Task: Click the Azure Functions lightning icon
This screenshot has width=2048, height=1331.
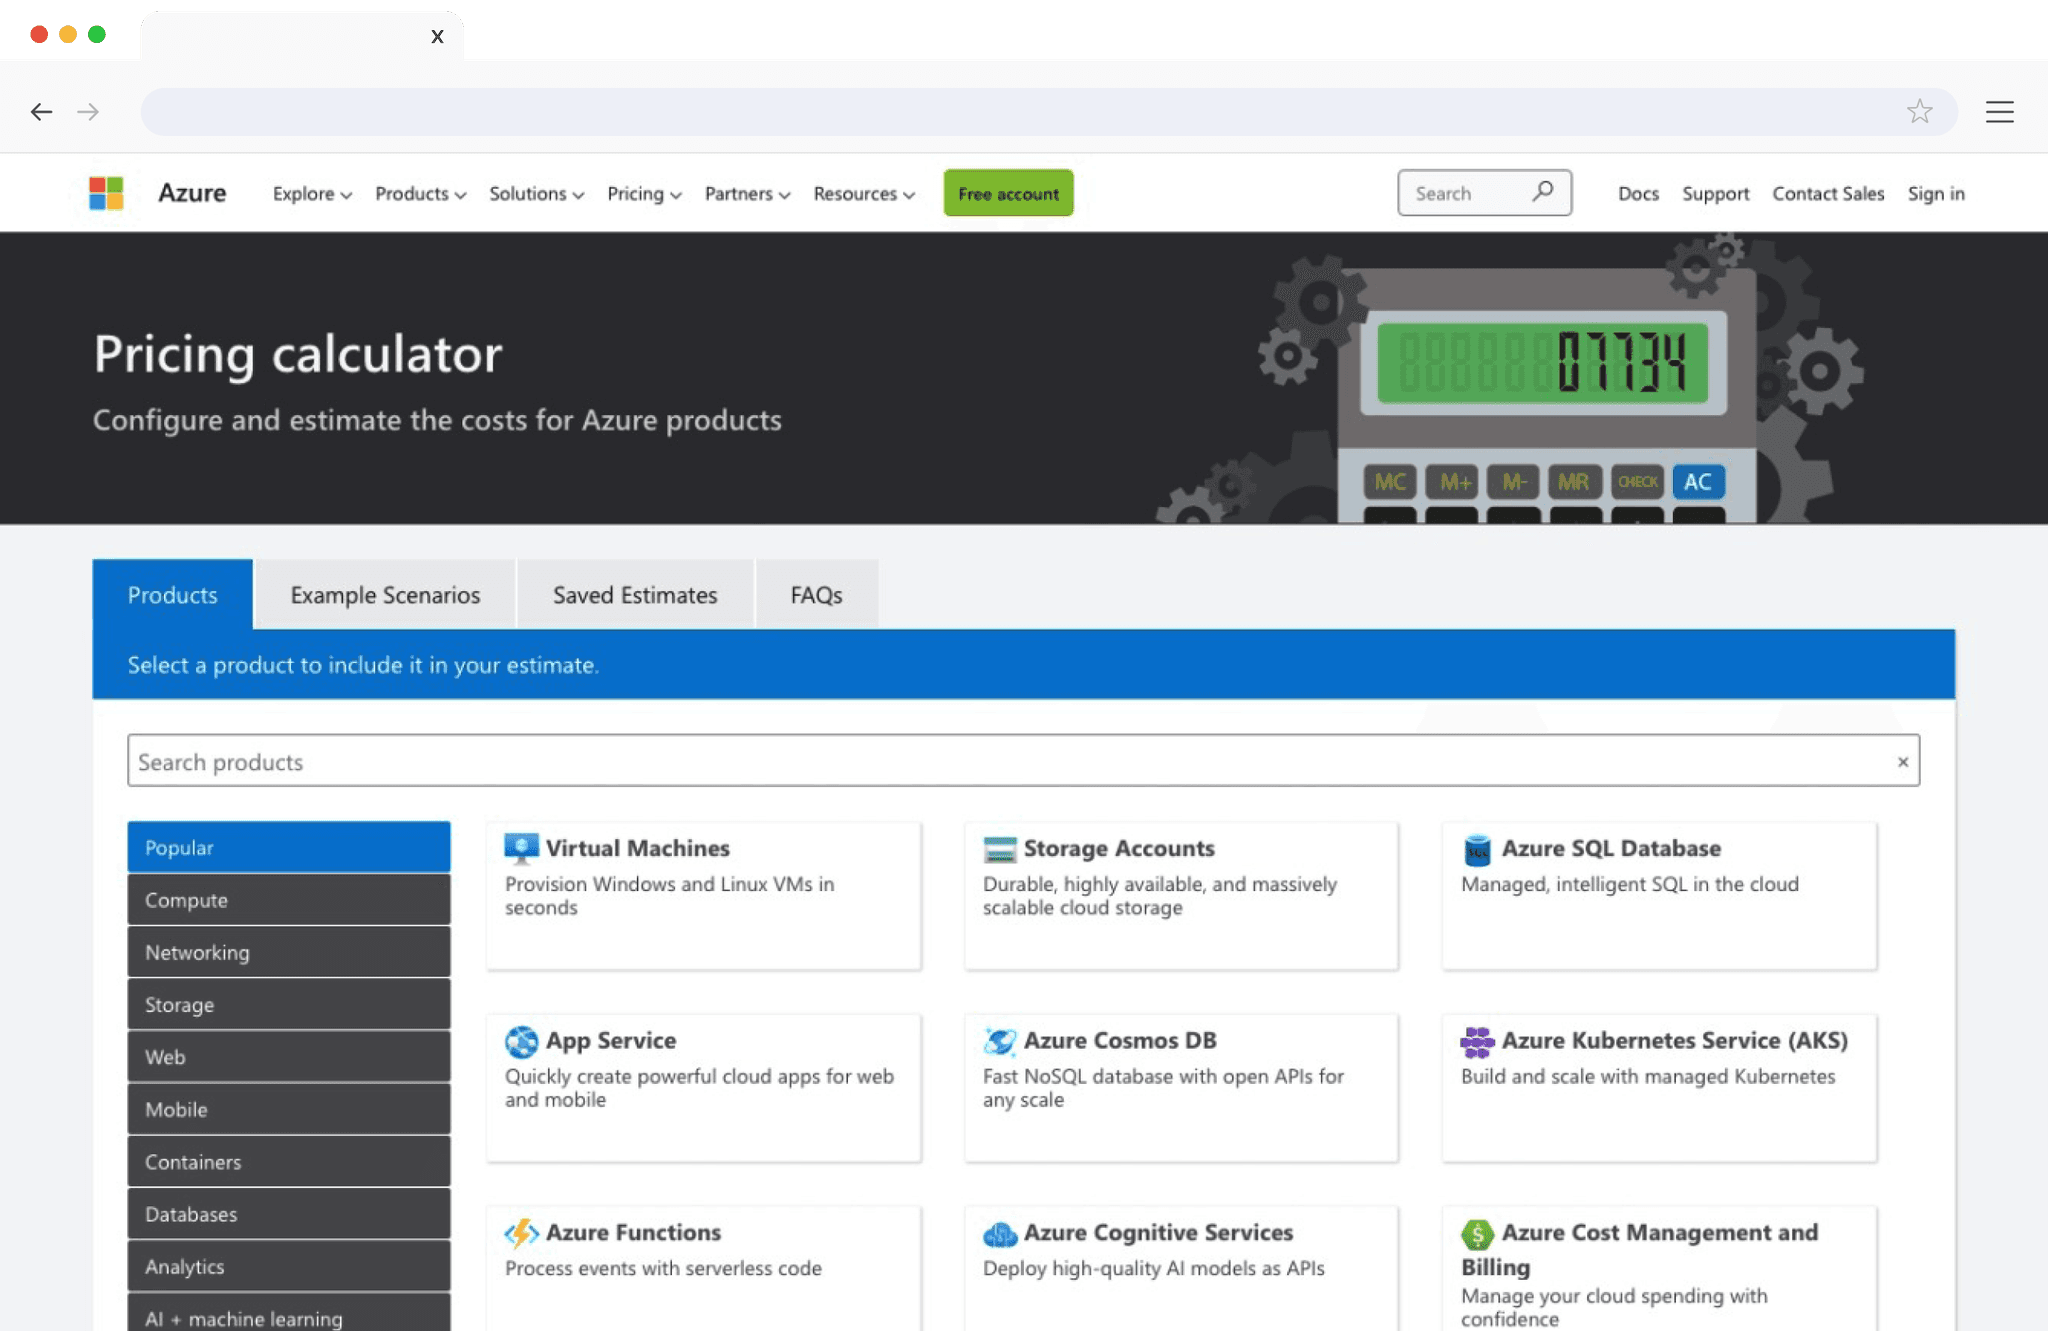Action: coord(521,1233)
